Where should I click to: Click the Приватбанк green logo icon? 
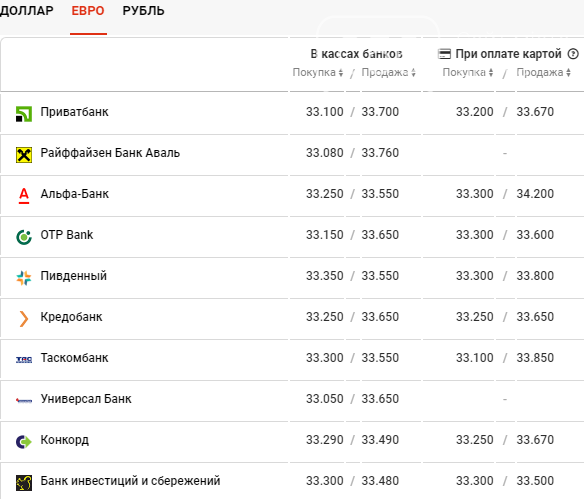pyautogui.click(x=24, y=114)
